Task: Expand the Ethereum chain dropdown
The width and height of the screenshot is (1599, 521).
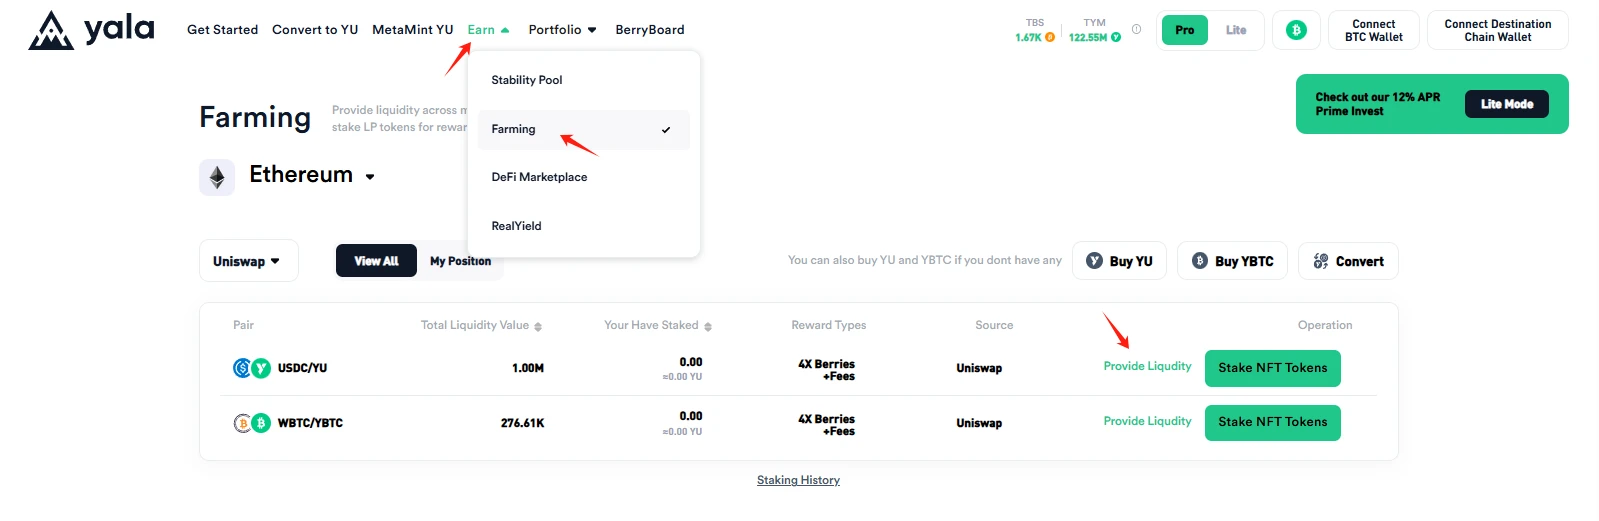Action: pos(370,176)
